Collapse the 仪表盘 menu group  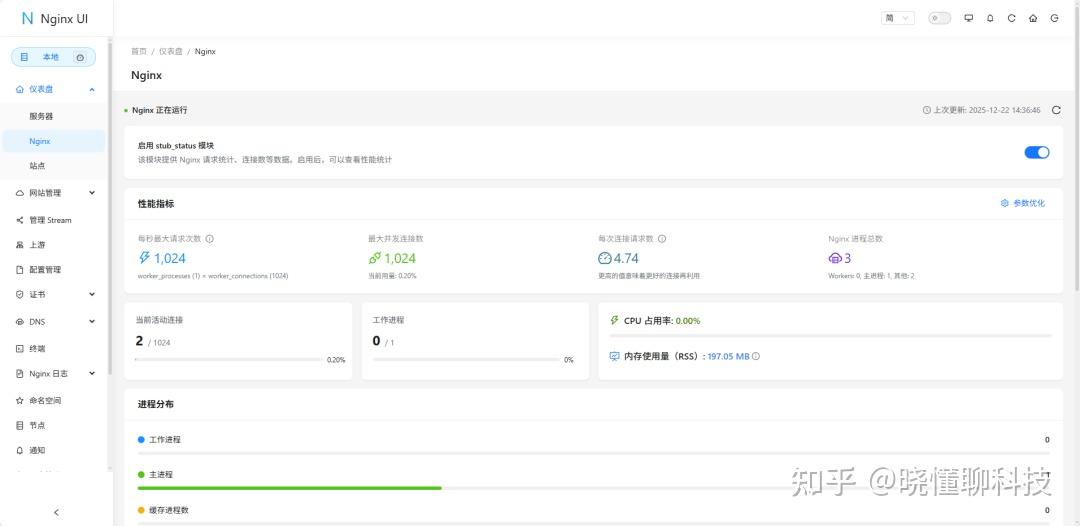[55, 90]
